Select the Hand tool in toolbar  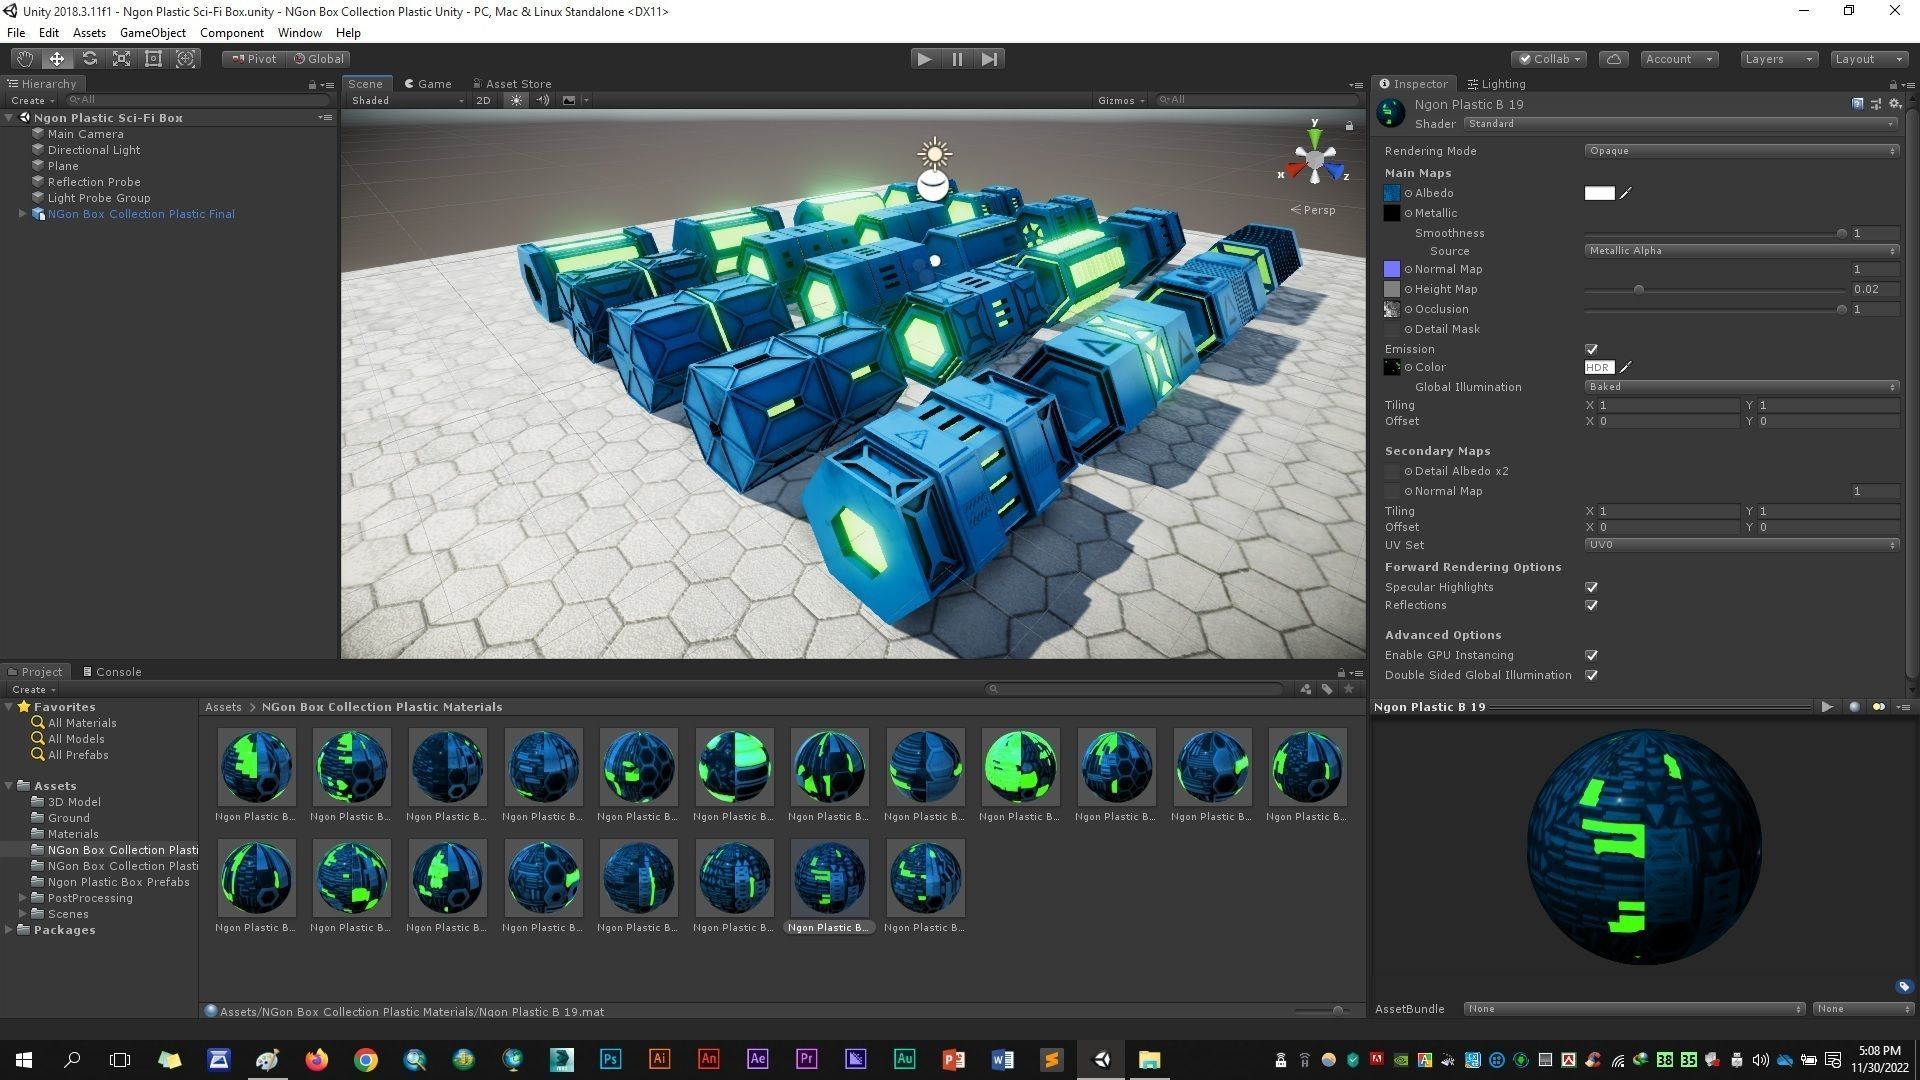24,59
